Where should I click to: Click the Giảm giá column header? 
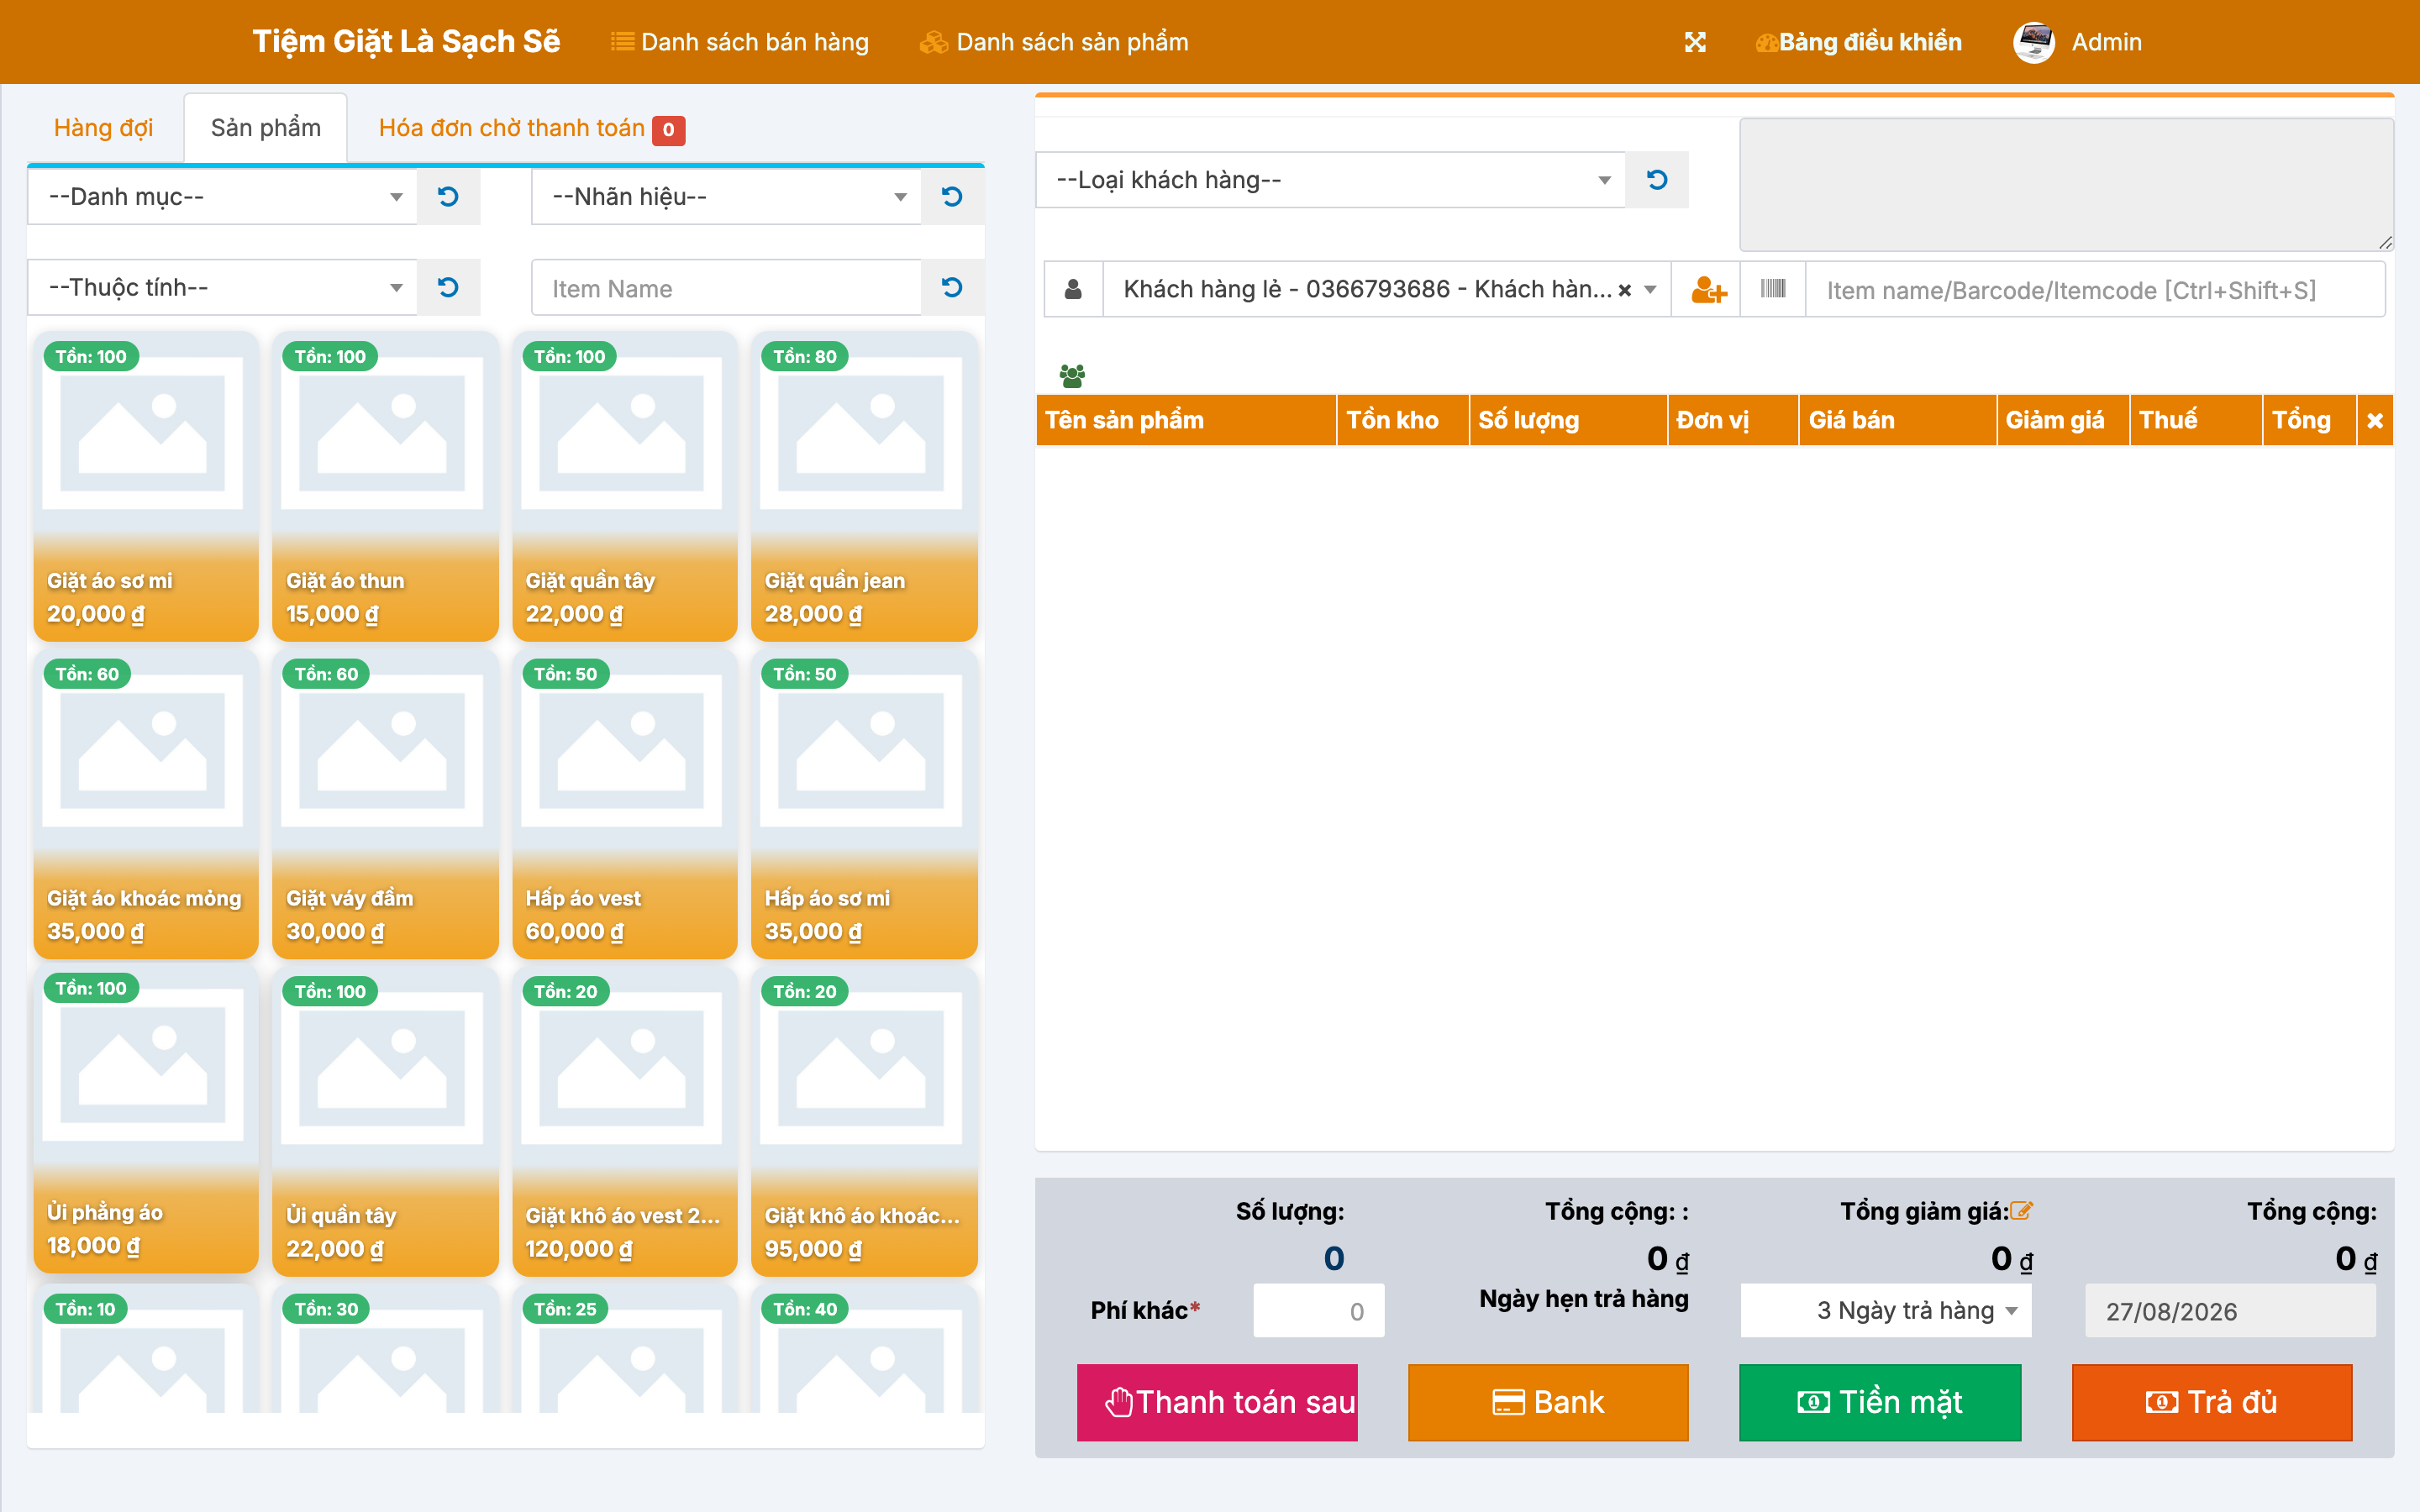(2063, 421)
